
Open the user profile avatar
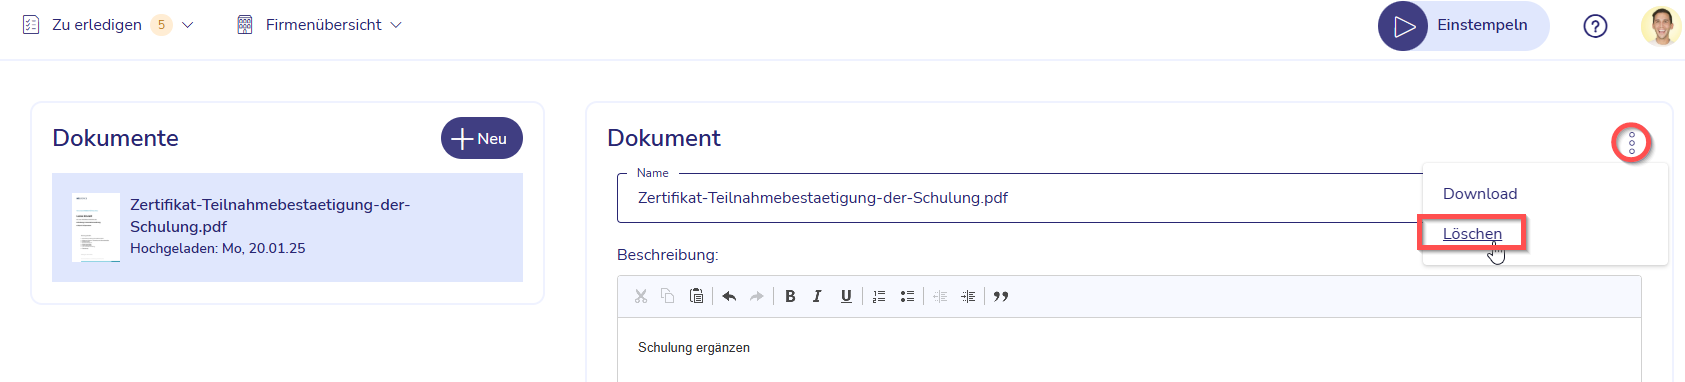[1661, 26]
